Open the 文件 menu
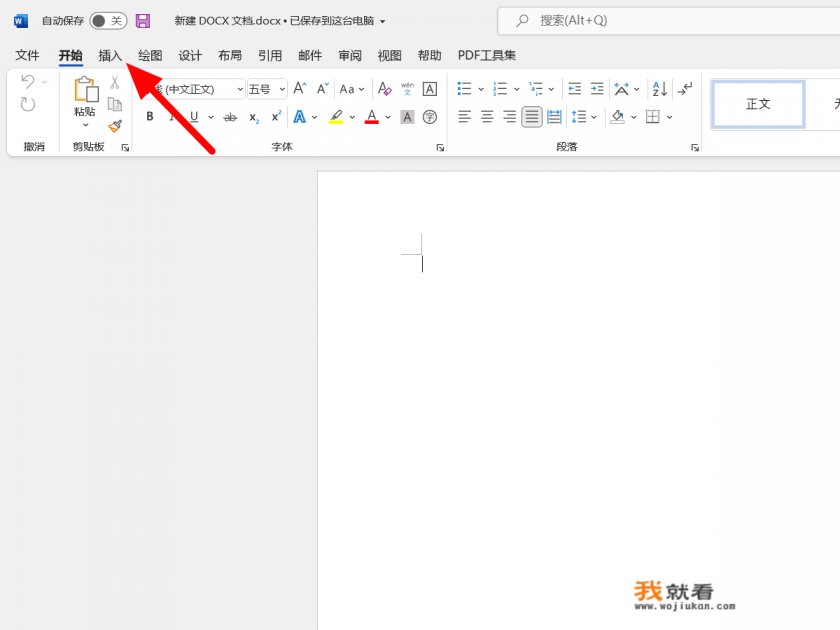This screenshot has width=840, height=630. (x=27, y=55)
